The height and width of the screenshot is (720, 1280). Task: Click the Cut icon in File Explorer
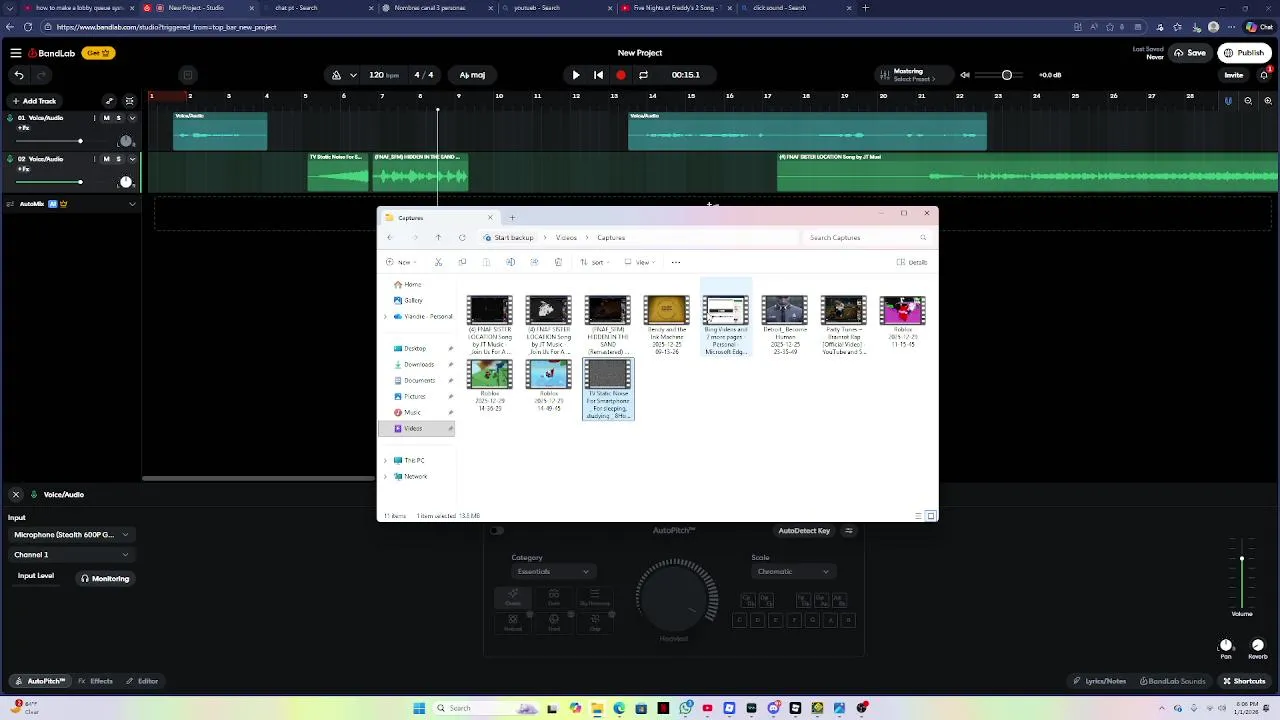(438, 262)
